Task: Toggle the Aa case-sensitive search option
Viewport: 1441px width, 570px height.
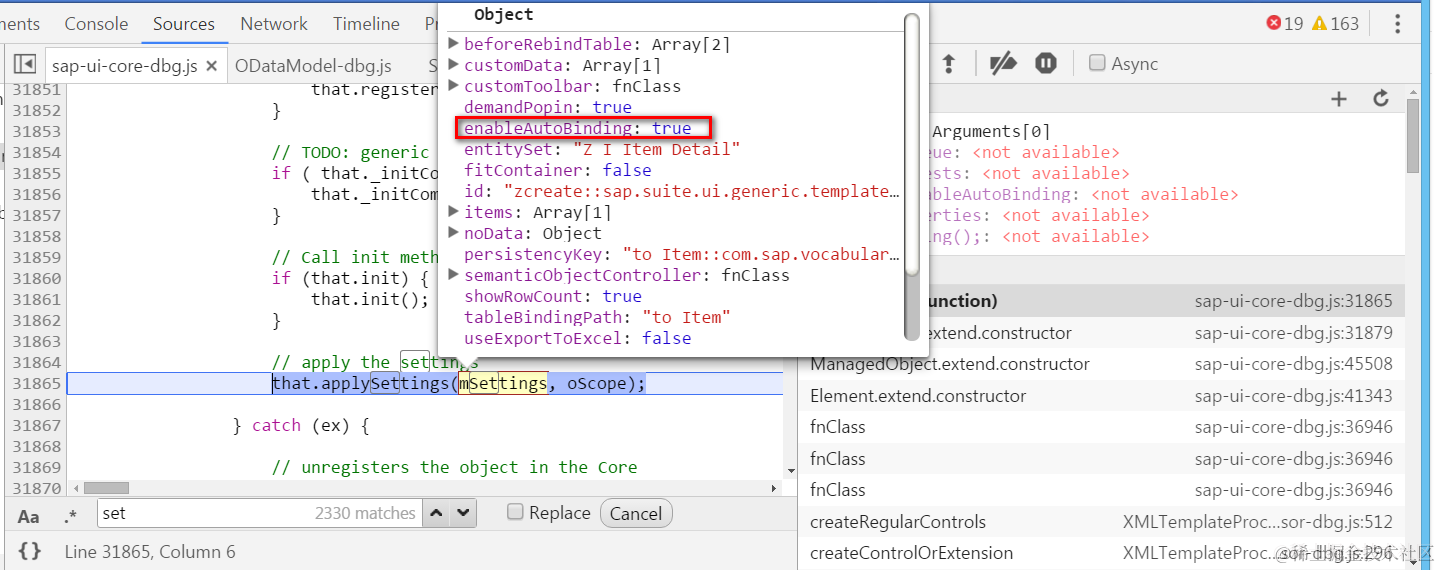Action: [29, 516]
